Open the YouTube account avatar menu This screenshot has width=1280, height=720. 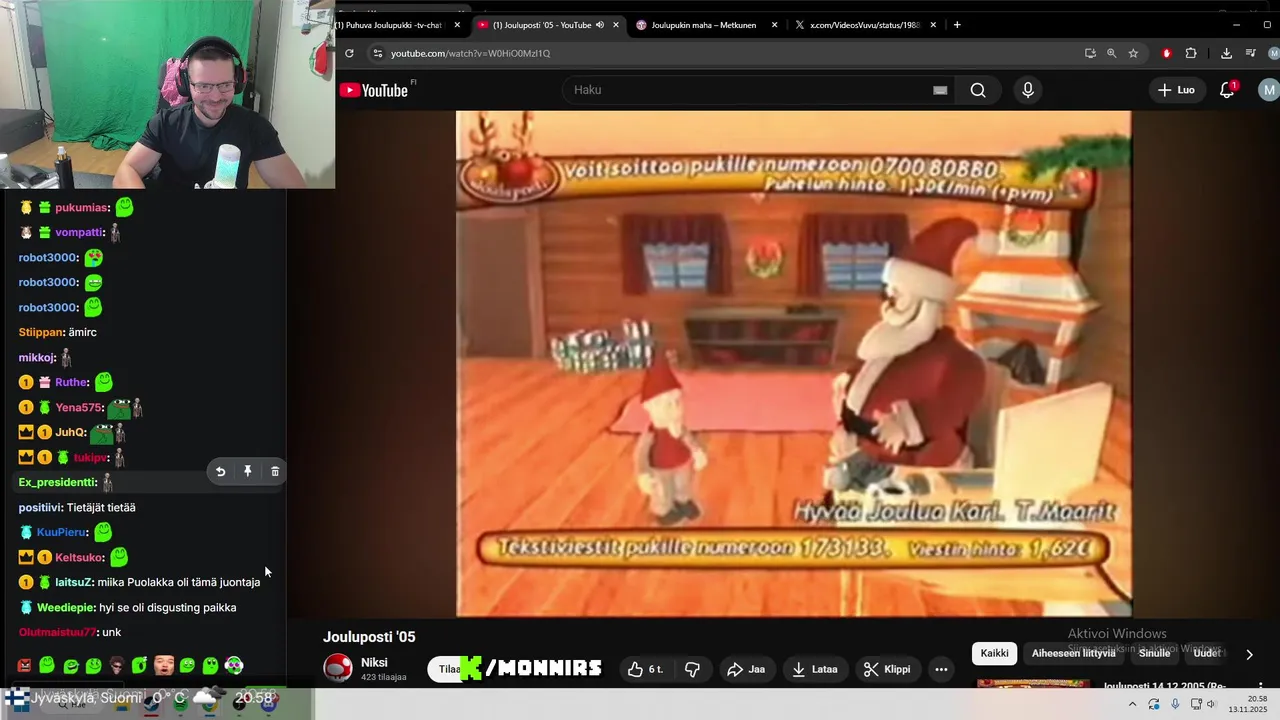1269,90
